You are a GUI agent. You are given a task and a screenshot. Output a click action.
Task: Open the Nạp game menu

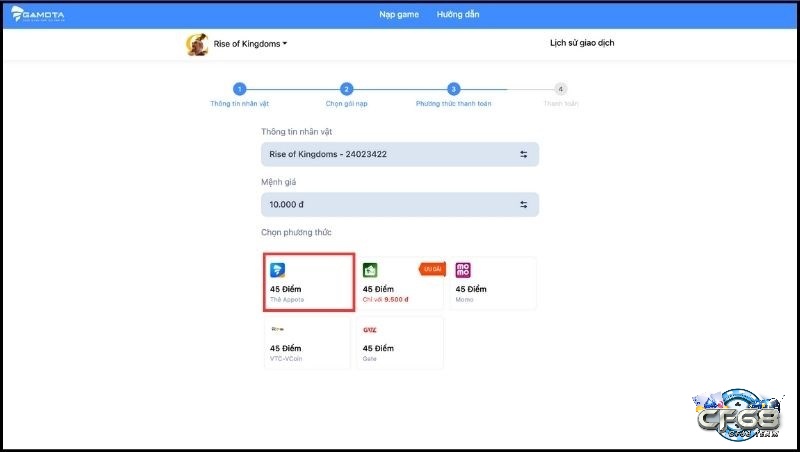(399, 14)
